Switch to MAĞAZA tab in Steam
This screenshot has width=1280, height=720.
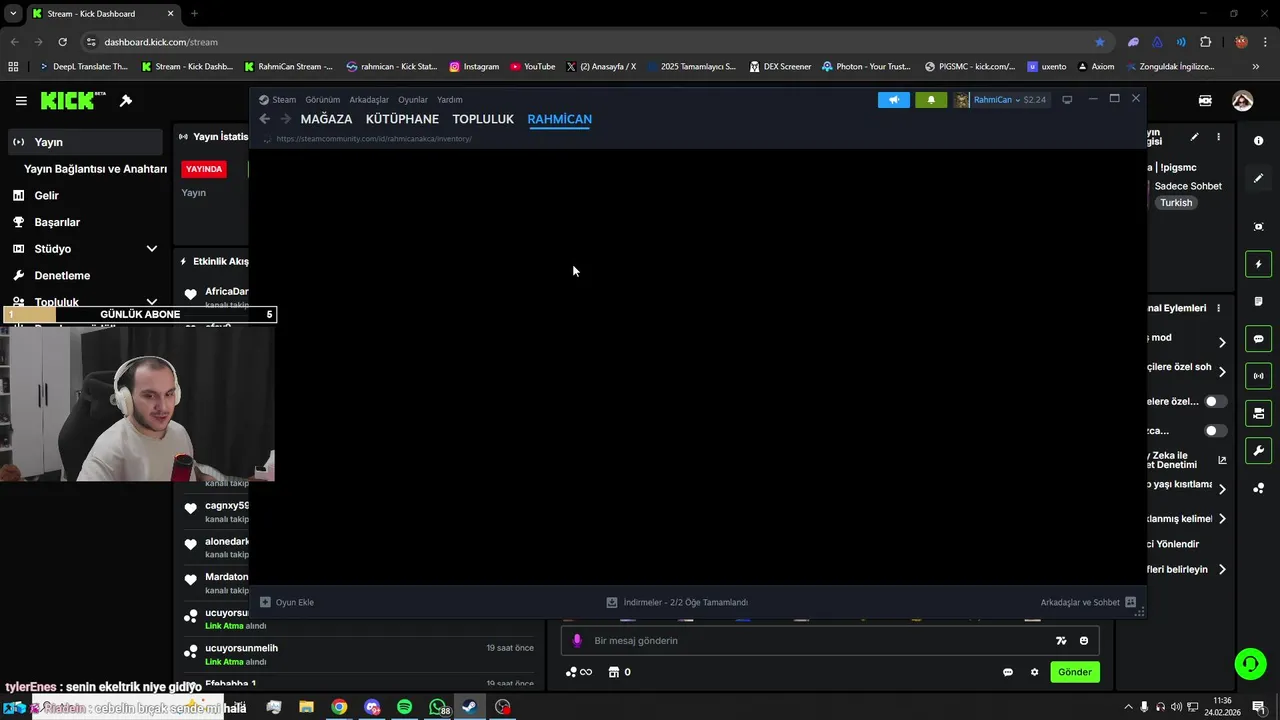327,119
